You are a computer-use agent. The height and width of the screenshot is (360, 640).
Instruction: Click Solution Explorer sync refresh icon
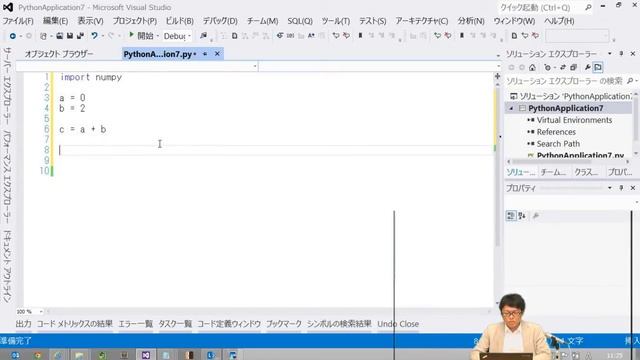[563, 67]
